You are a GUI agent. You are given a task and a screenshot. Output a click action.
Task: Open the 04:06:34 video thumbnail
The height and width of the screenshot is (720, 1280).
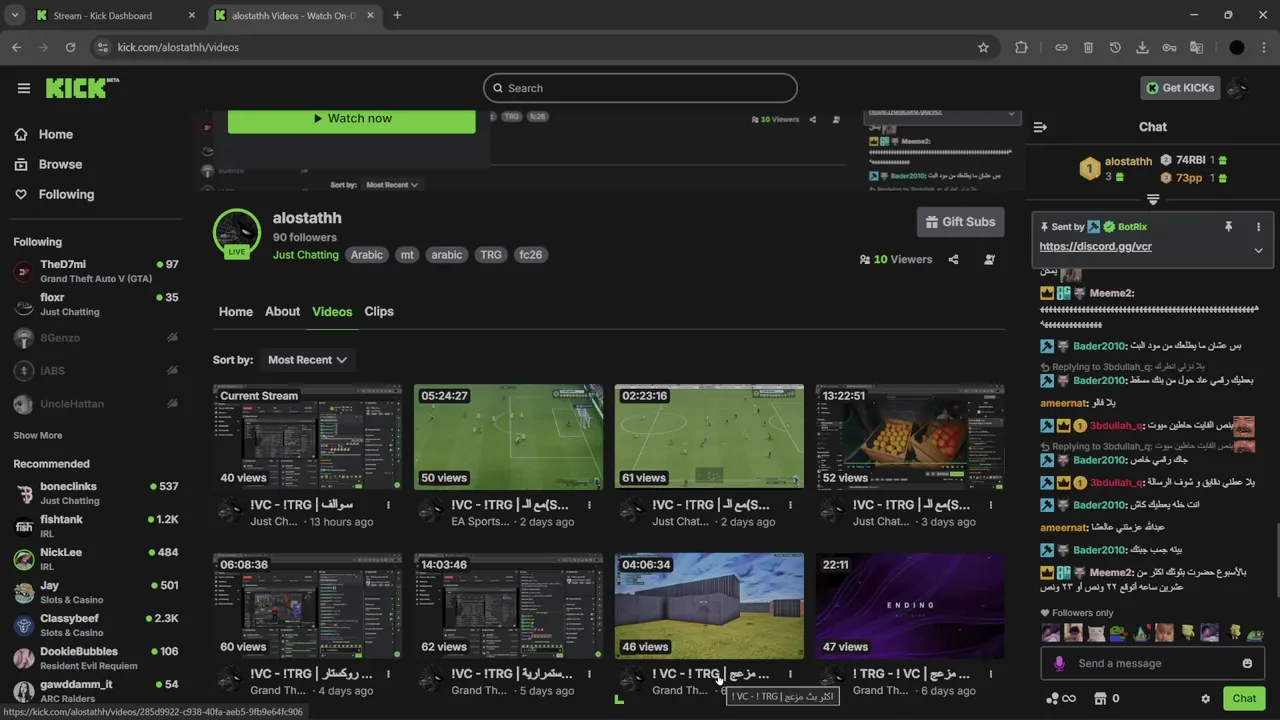tap(709, 606)
